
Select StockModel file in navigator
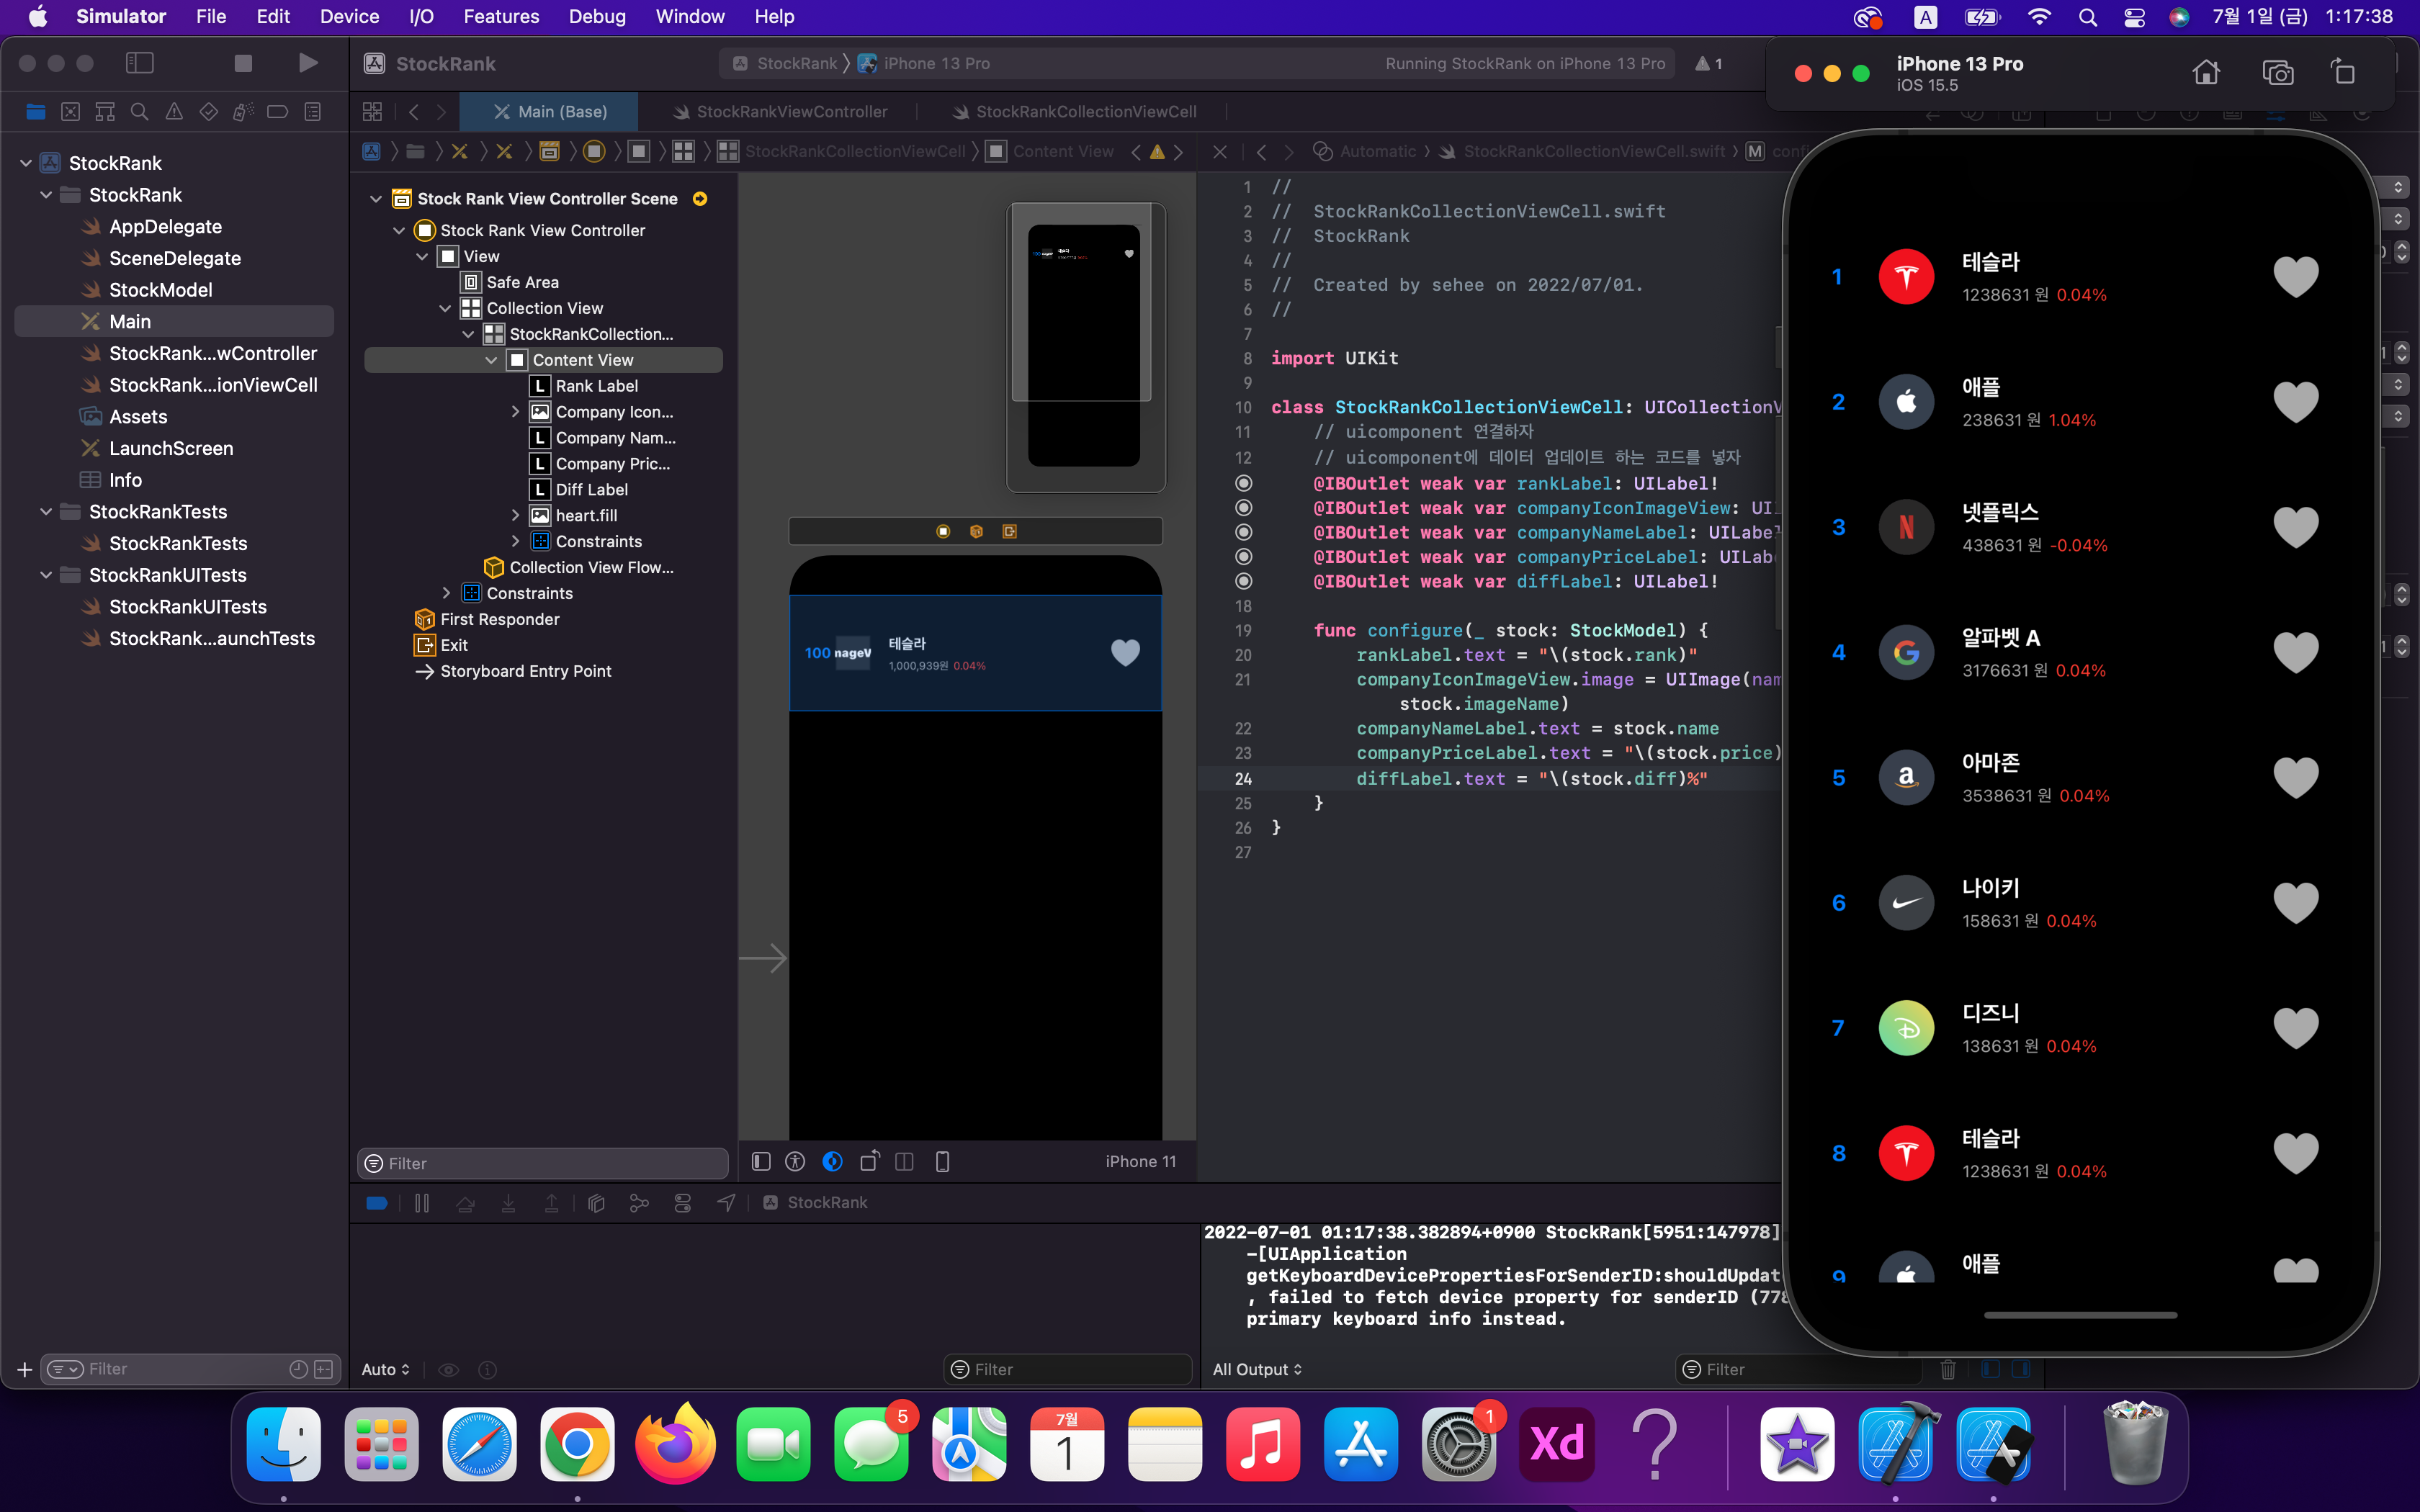tap(160, 290)
